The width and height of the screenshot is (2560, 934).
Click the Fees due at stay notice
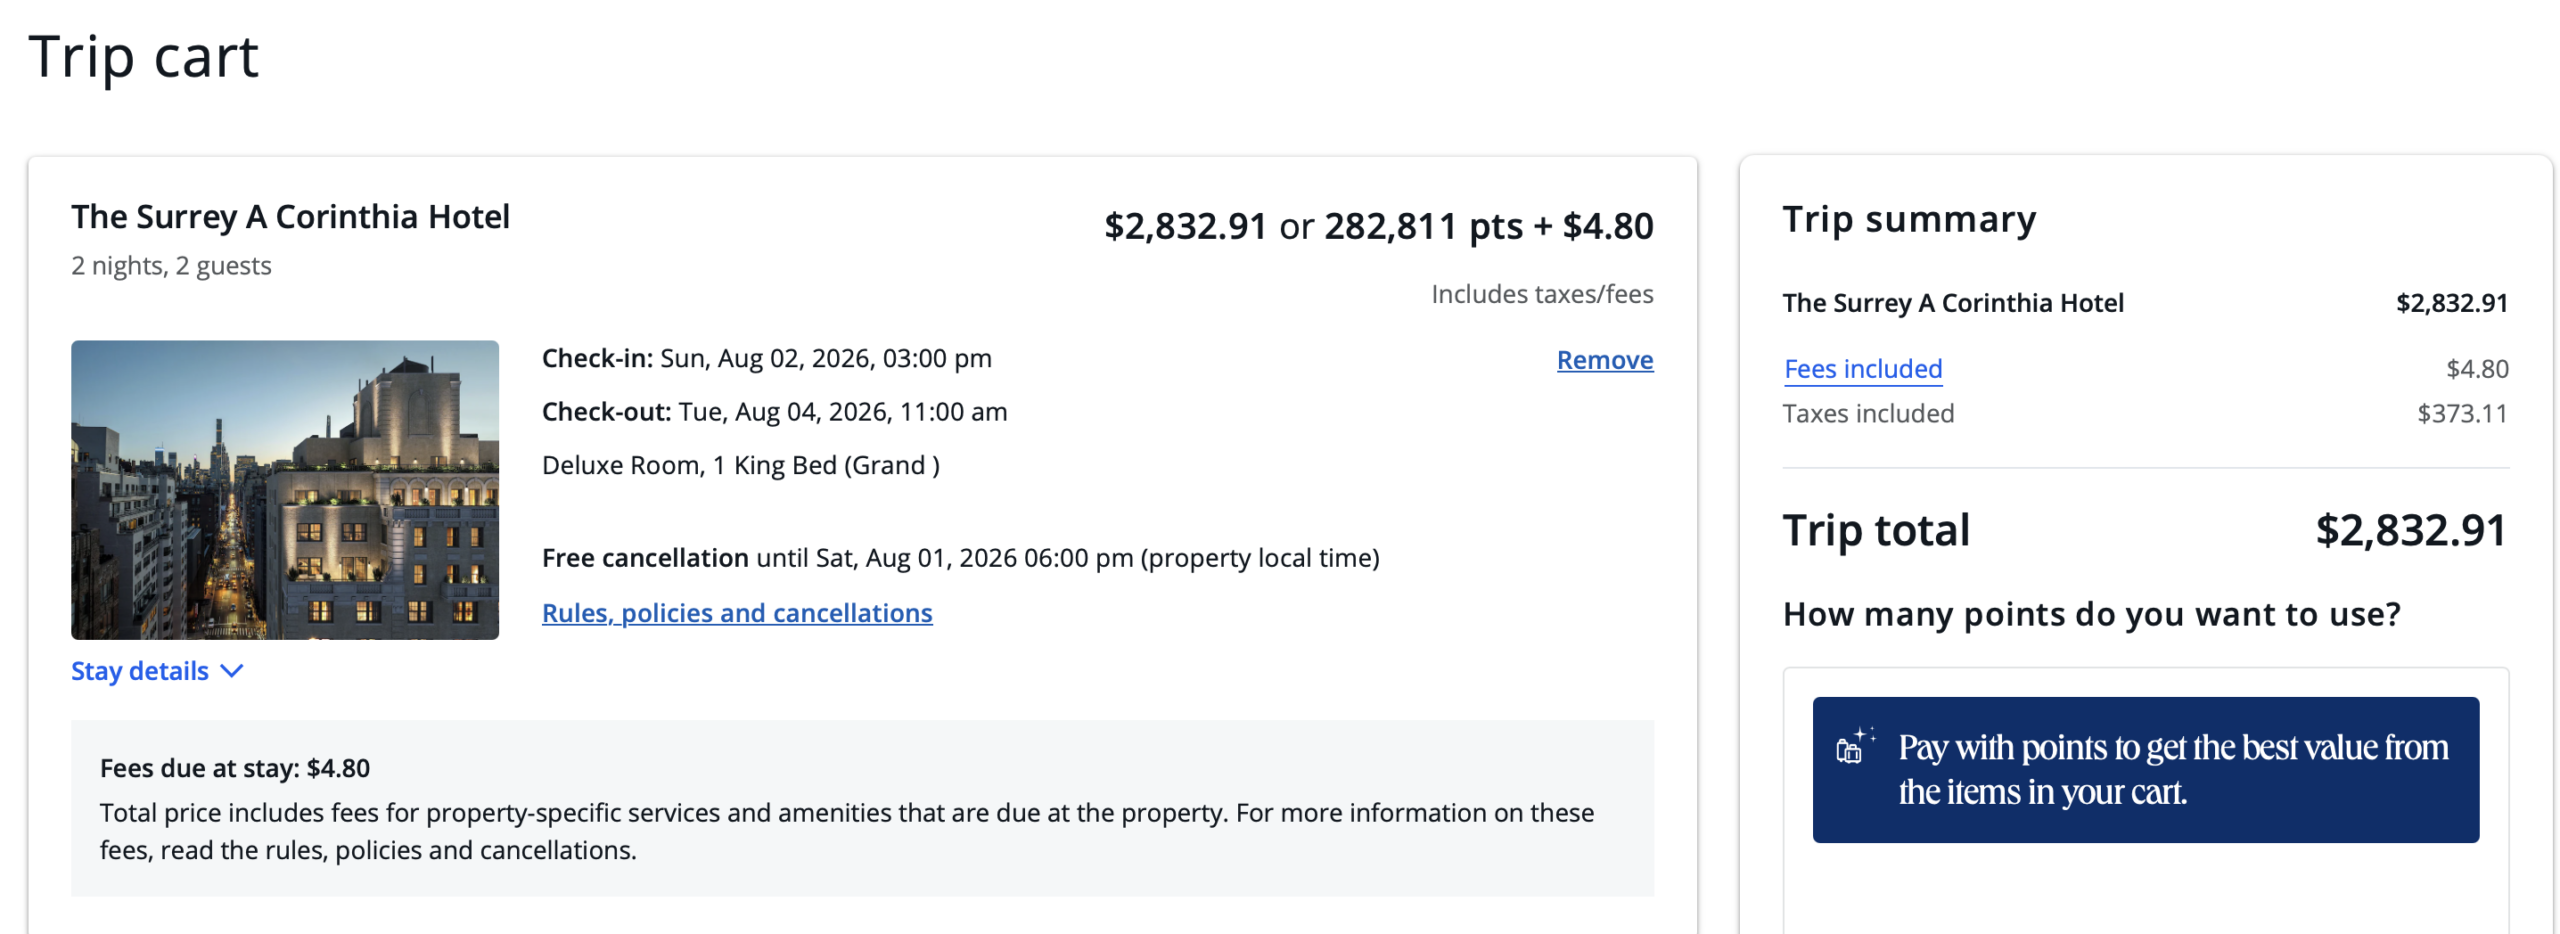(234, 768)
